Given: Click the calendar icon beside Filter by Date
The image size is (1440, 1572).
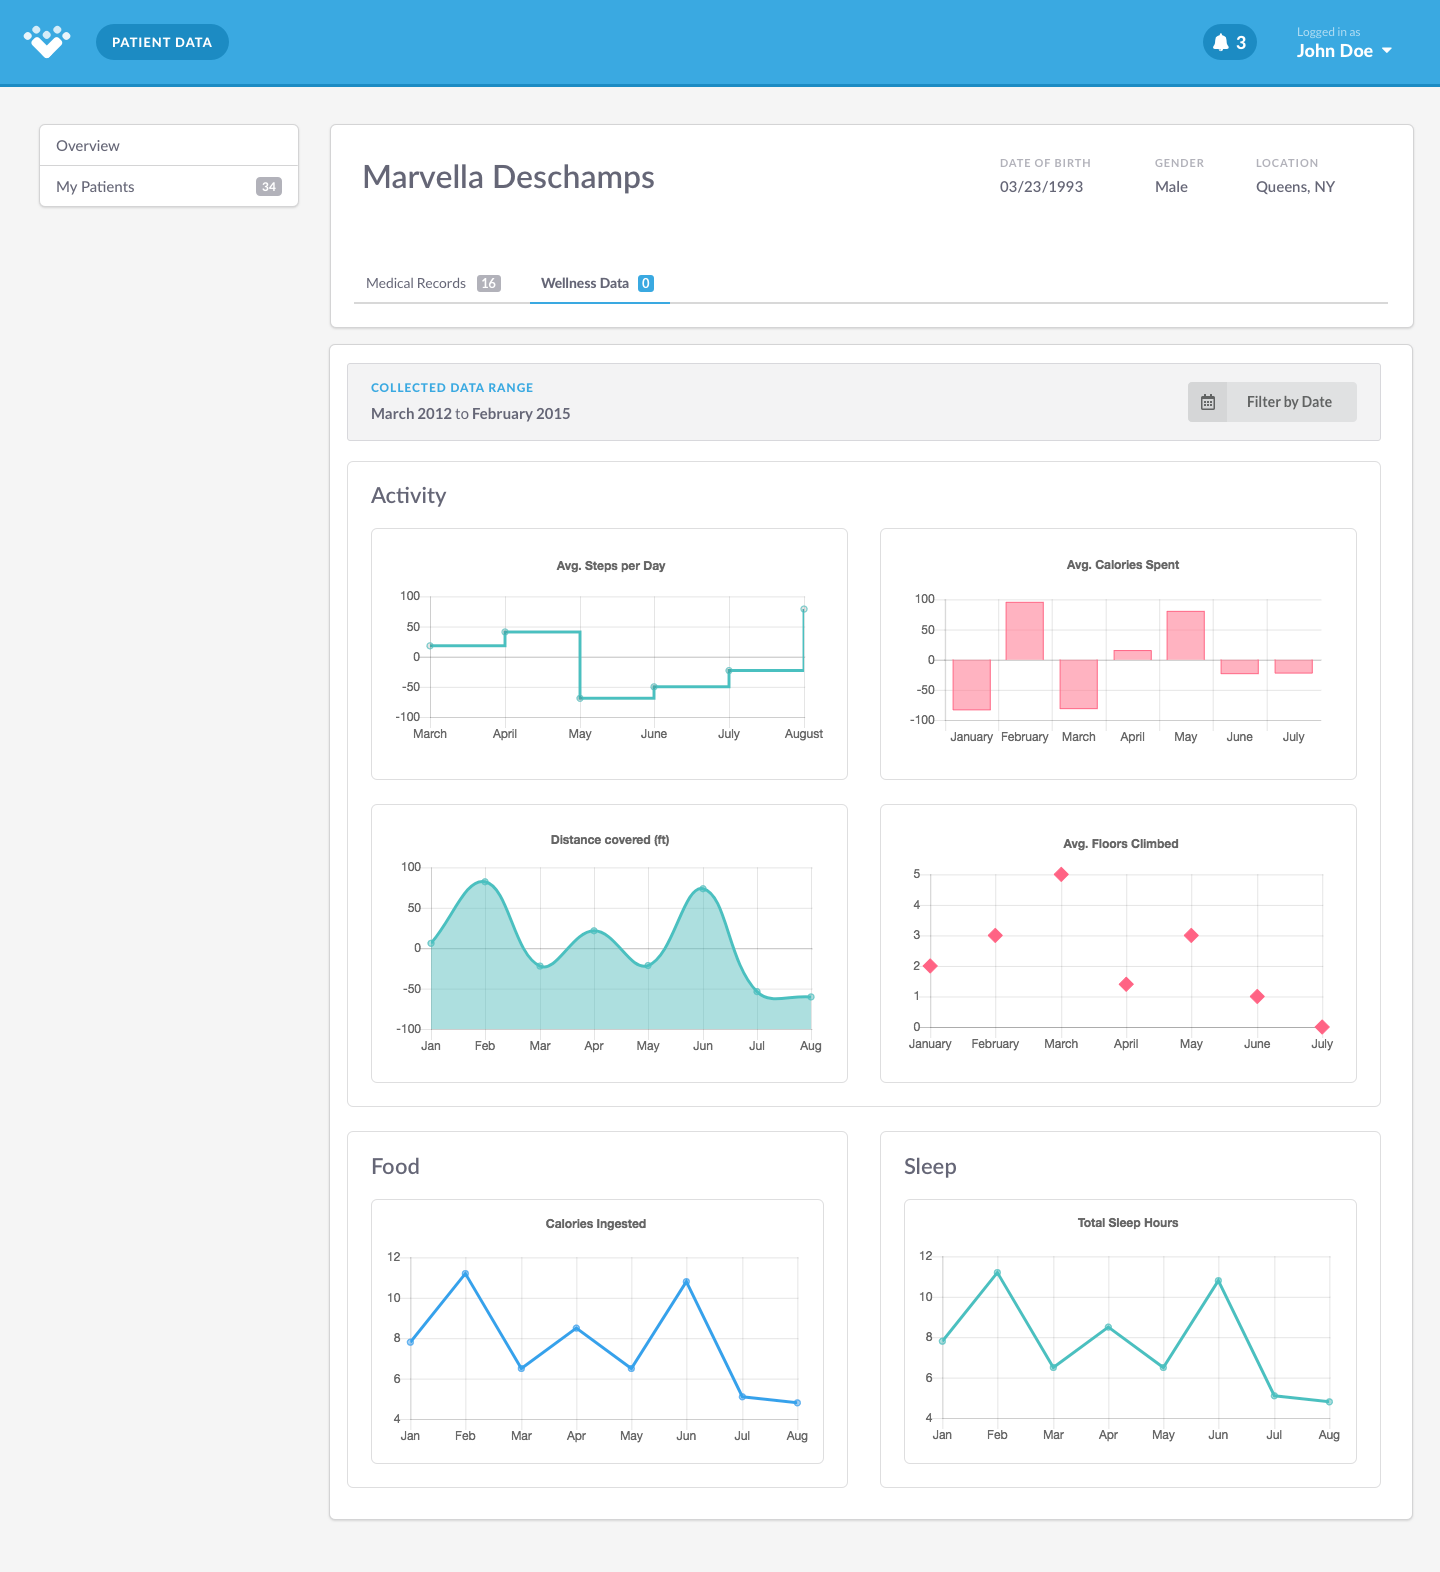Looking at the screenshot, I should 1208,402.
